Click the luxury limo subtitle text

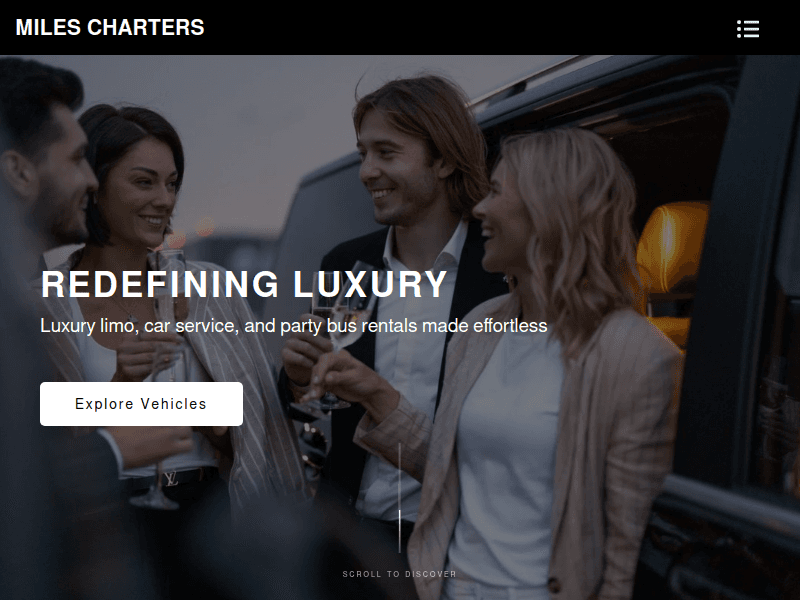294,326
